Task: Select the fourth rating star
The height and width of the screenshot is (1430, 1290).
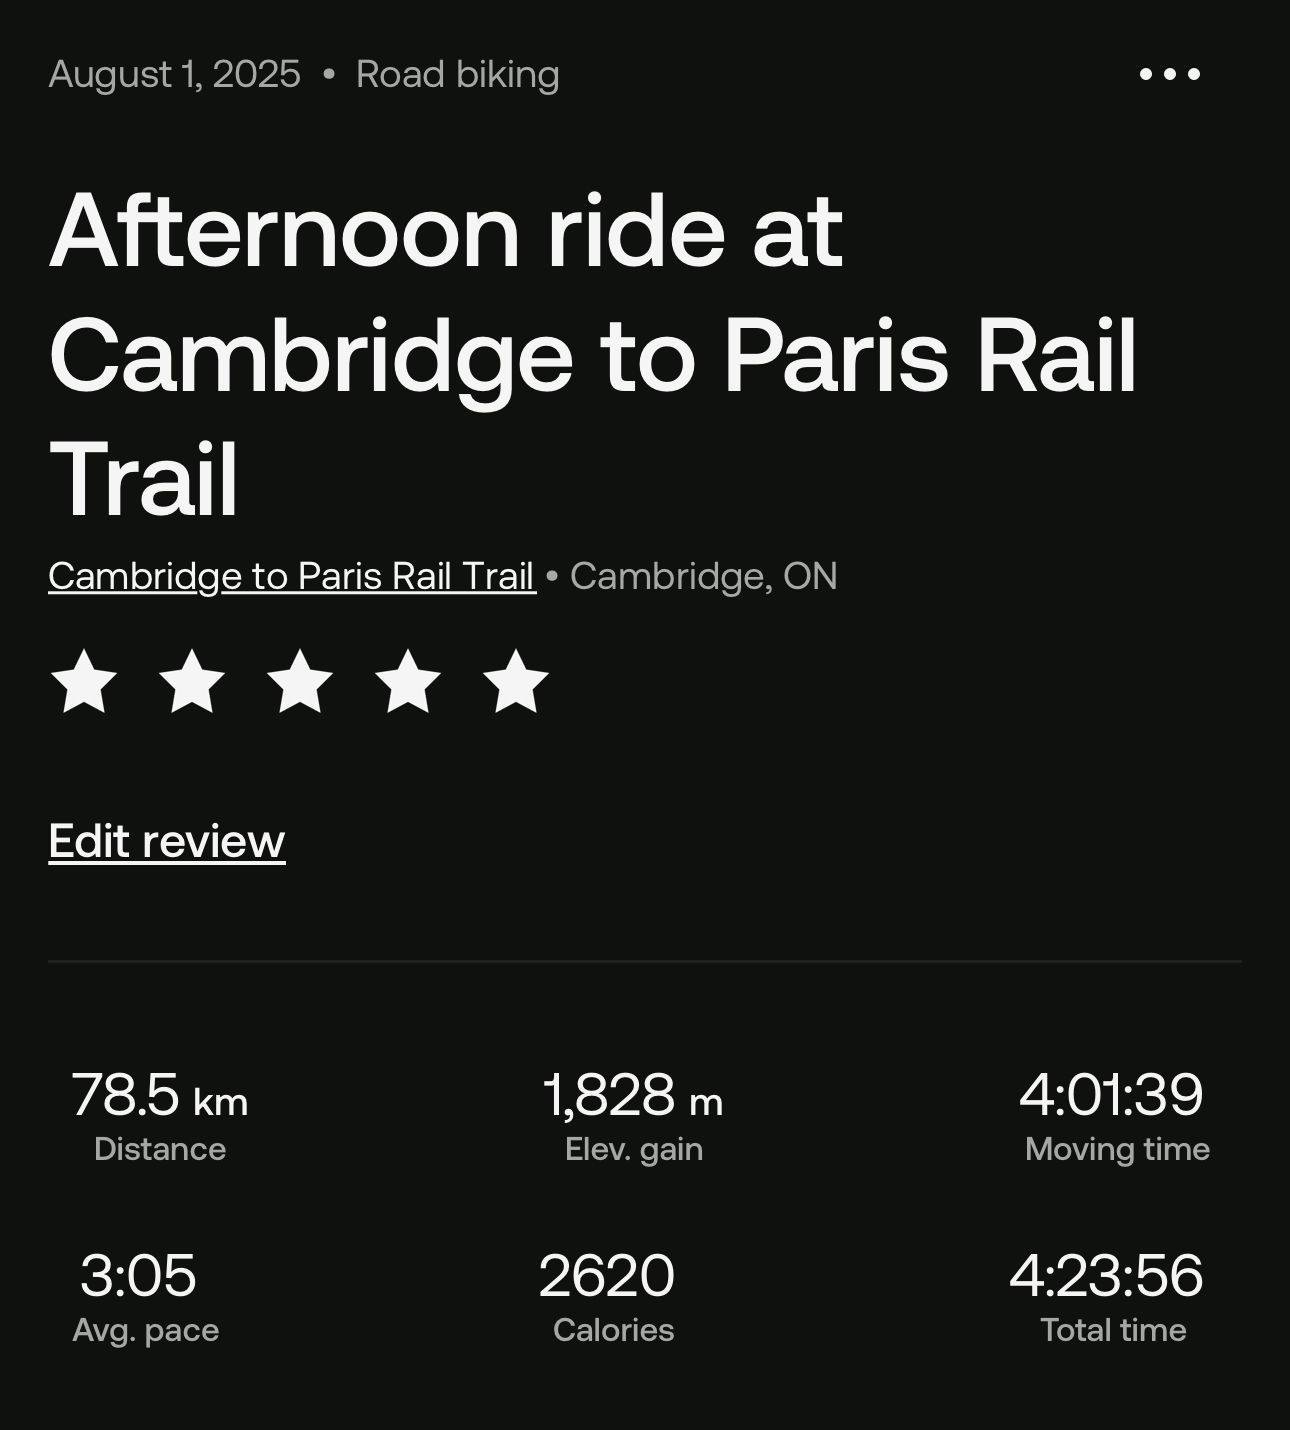Action: coord(408,681)
